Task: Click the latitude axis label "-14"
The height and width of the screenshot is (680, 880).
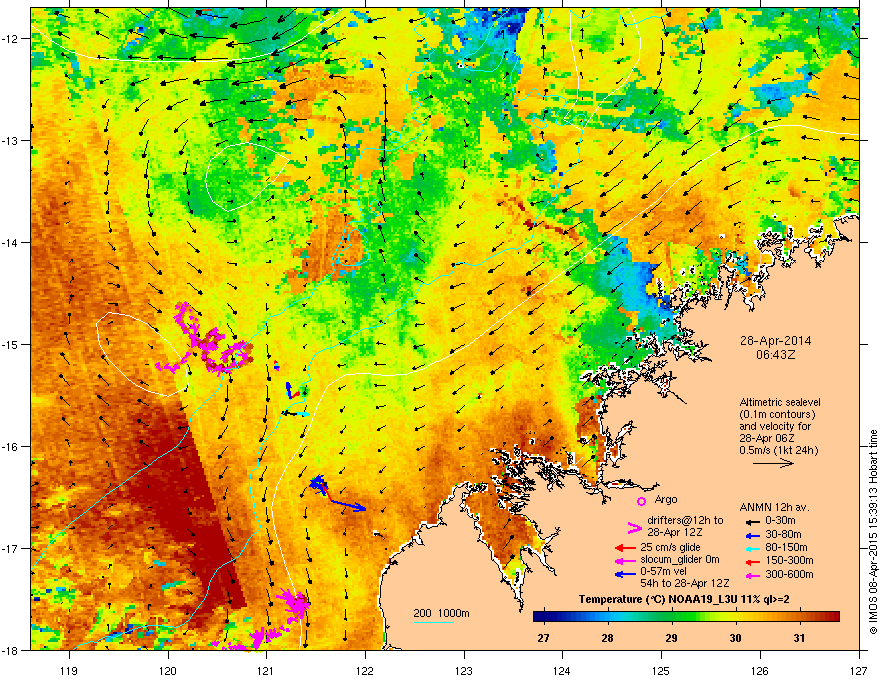Action: [x=10, y=243]
